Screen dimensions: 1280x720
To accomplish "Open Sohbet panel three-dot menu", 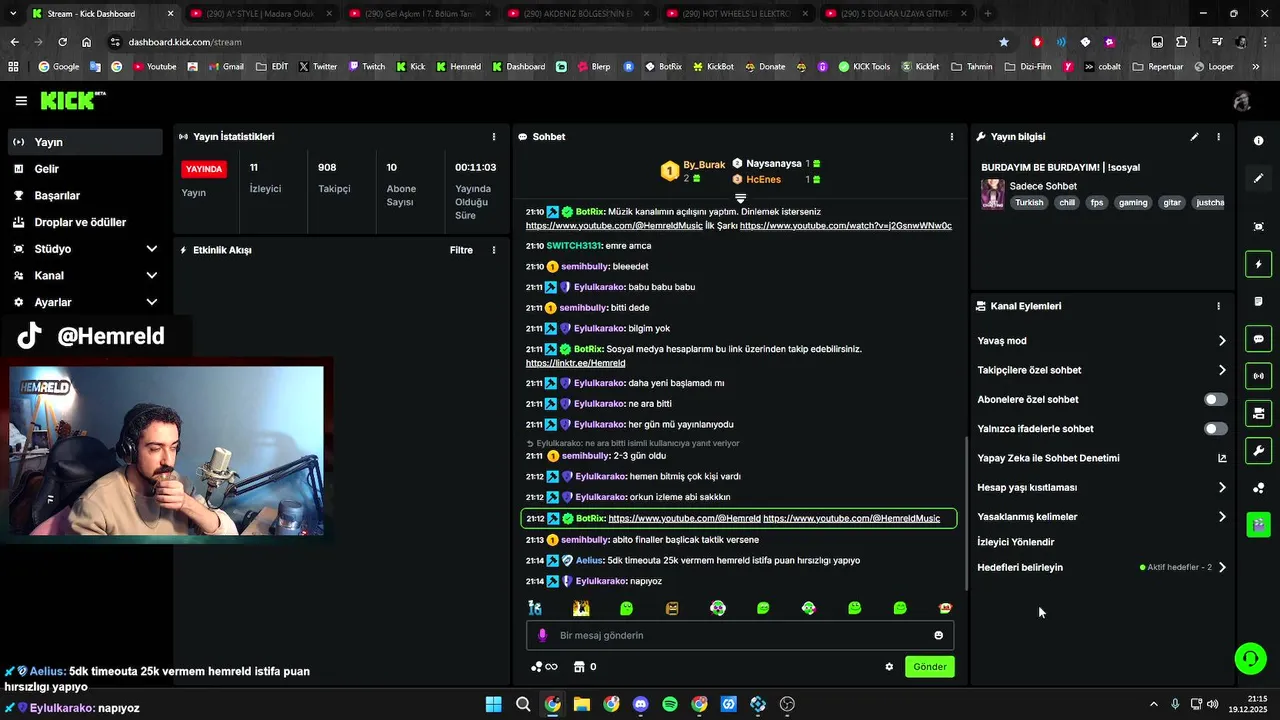I will [x=951, y=137].
